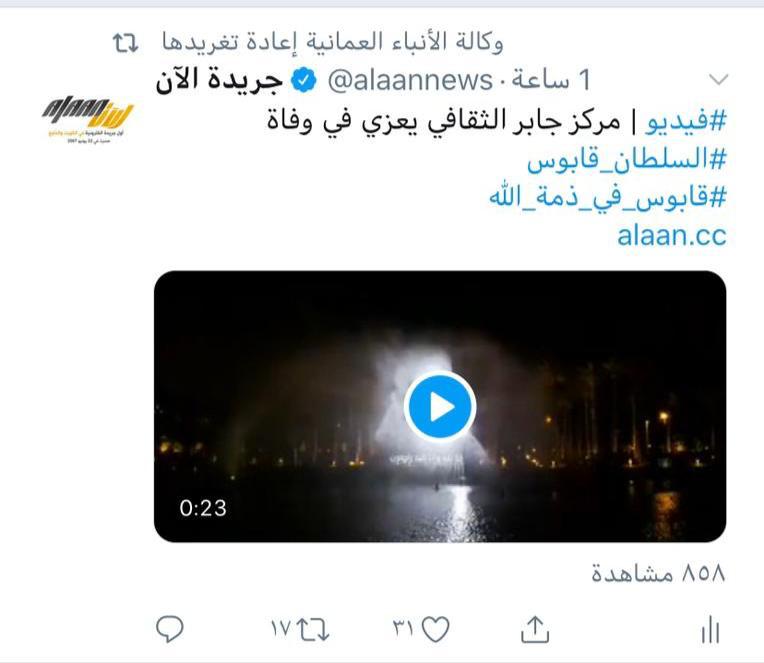Open the #السلطان_قابوس hashtag

tap(627, 159)
